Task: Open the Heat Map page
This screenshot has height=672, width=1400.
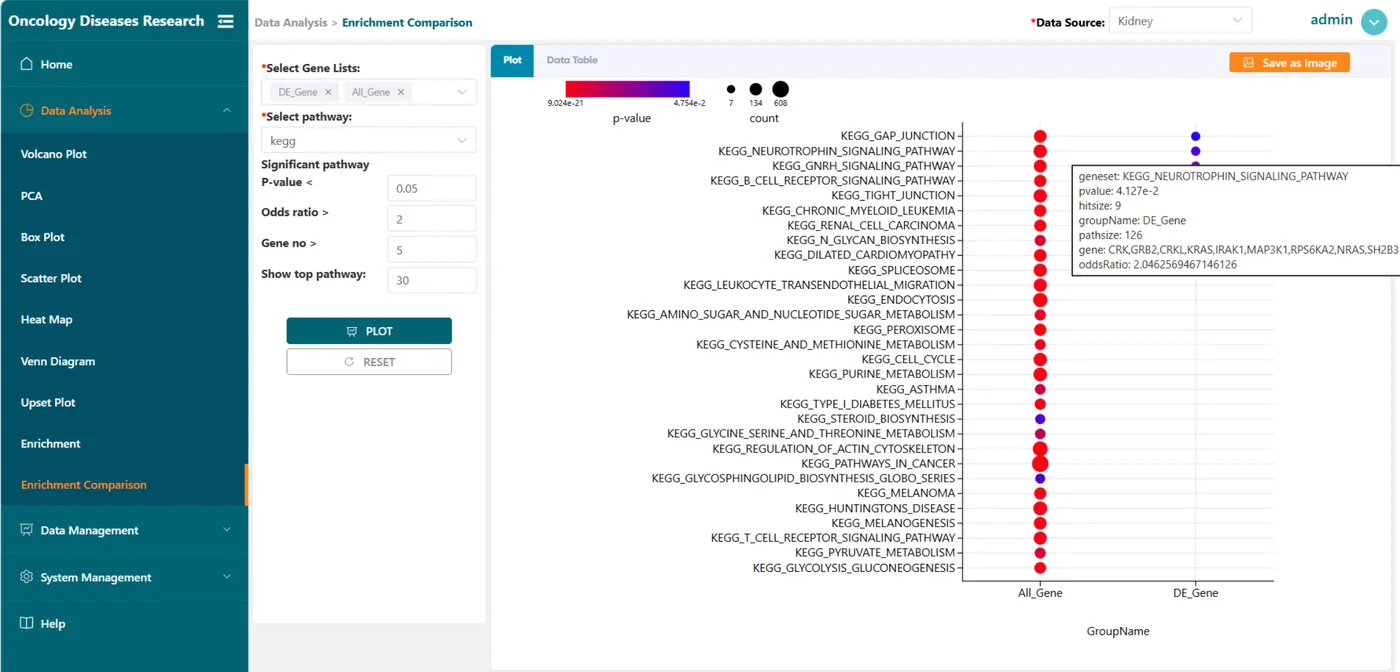Action: 47,319
